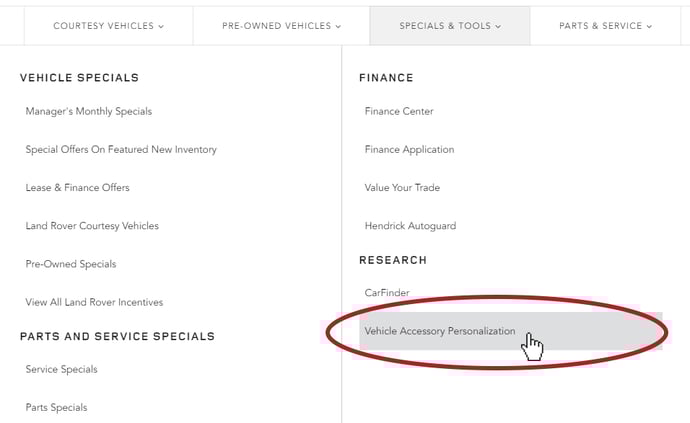View Pre-Owned Specials page
The height and width of the screenshot is (423, 690).
71,264
